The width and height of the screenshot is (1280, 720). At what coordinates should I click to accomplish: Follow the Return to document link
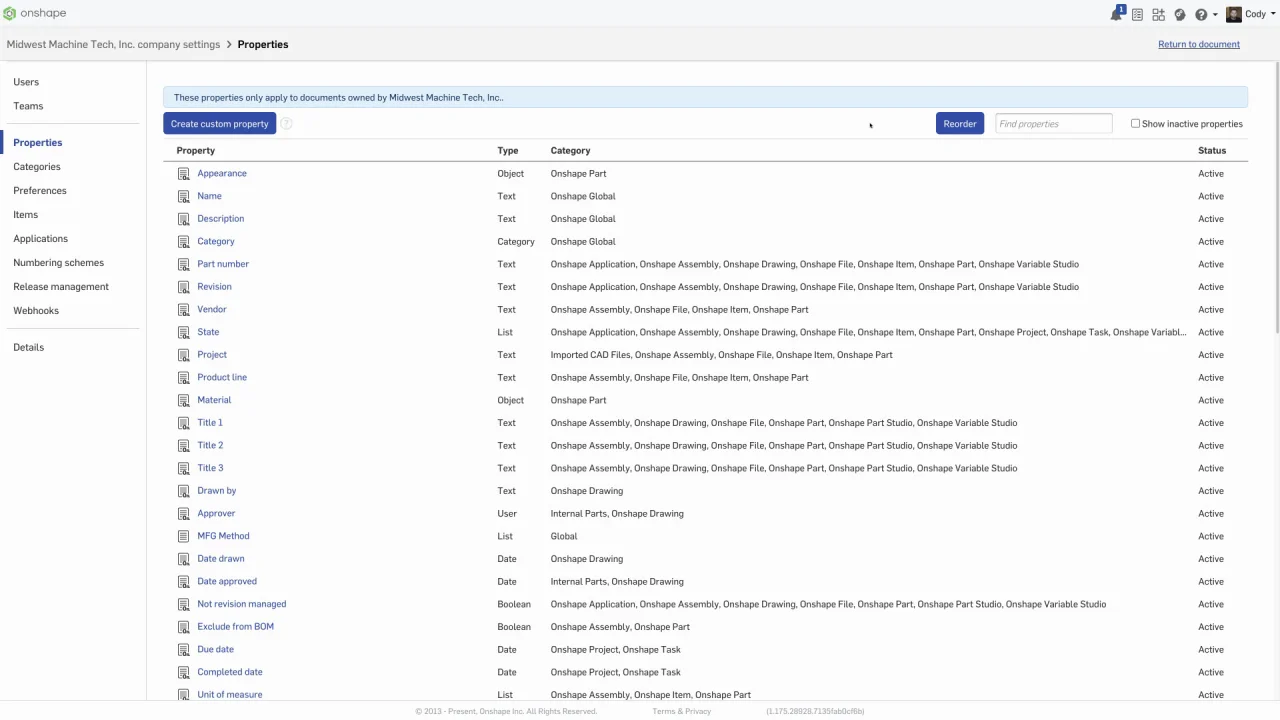coord(1198,44)
